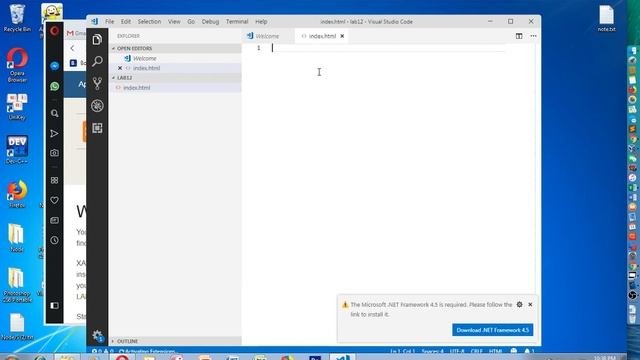Click the UTF-8 encoding status entry

(457, 351)
